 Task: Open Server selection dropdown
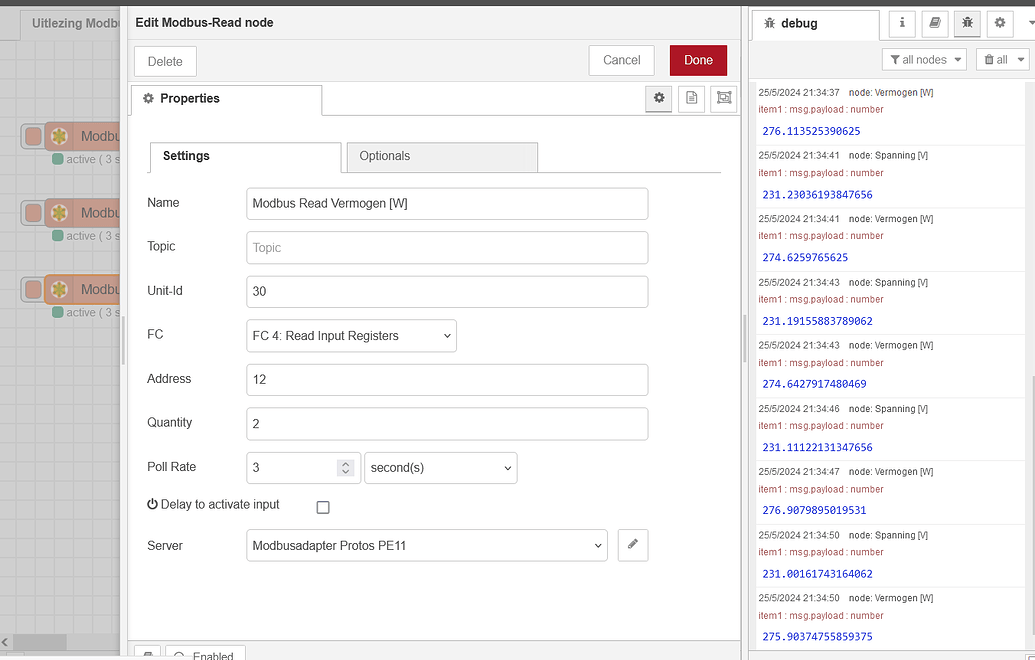pos(426,545)
